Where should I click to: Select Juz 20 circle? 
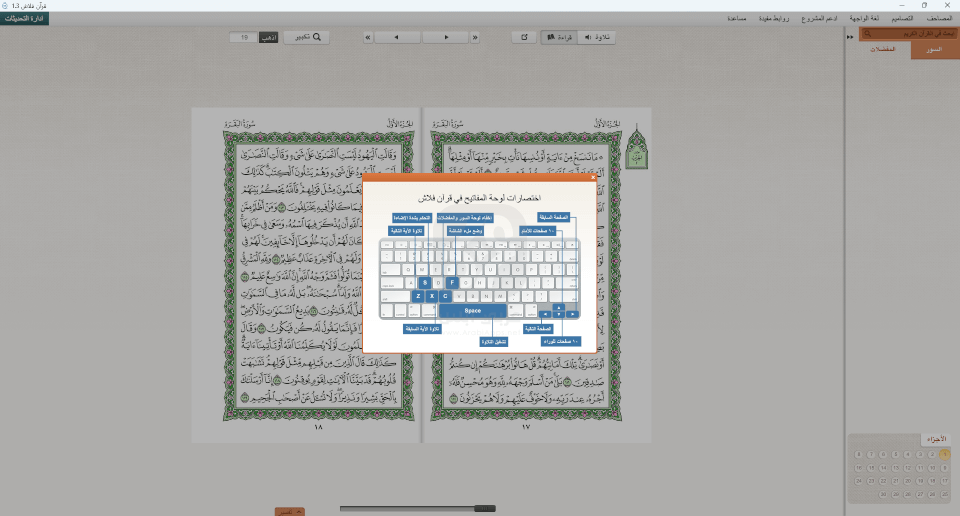pyautogui.click(x=907, y=481)
